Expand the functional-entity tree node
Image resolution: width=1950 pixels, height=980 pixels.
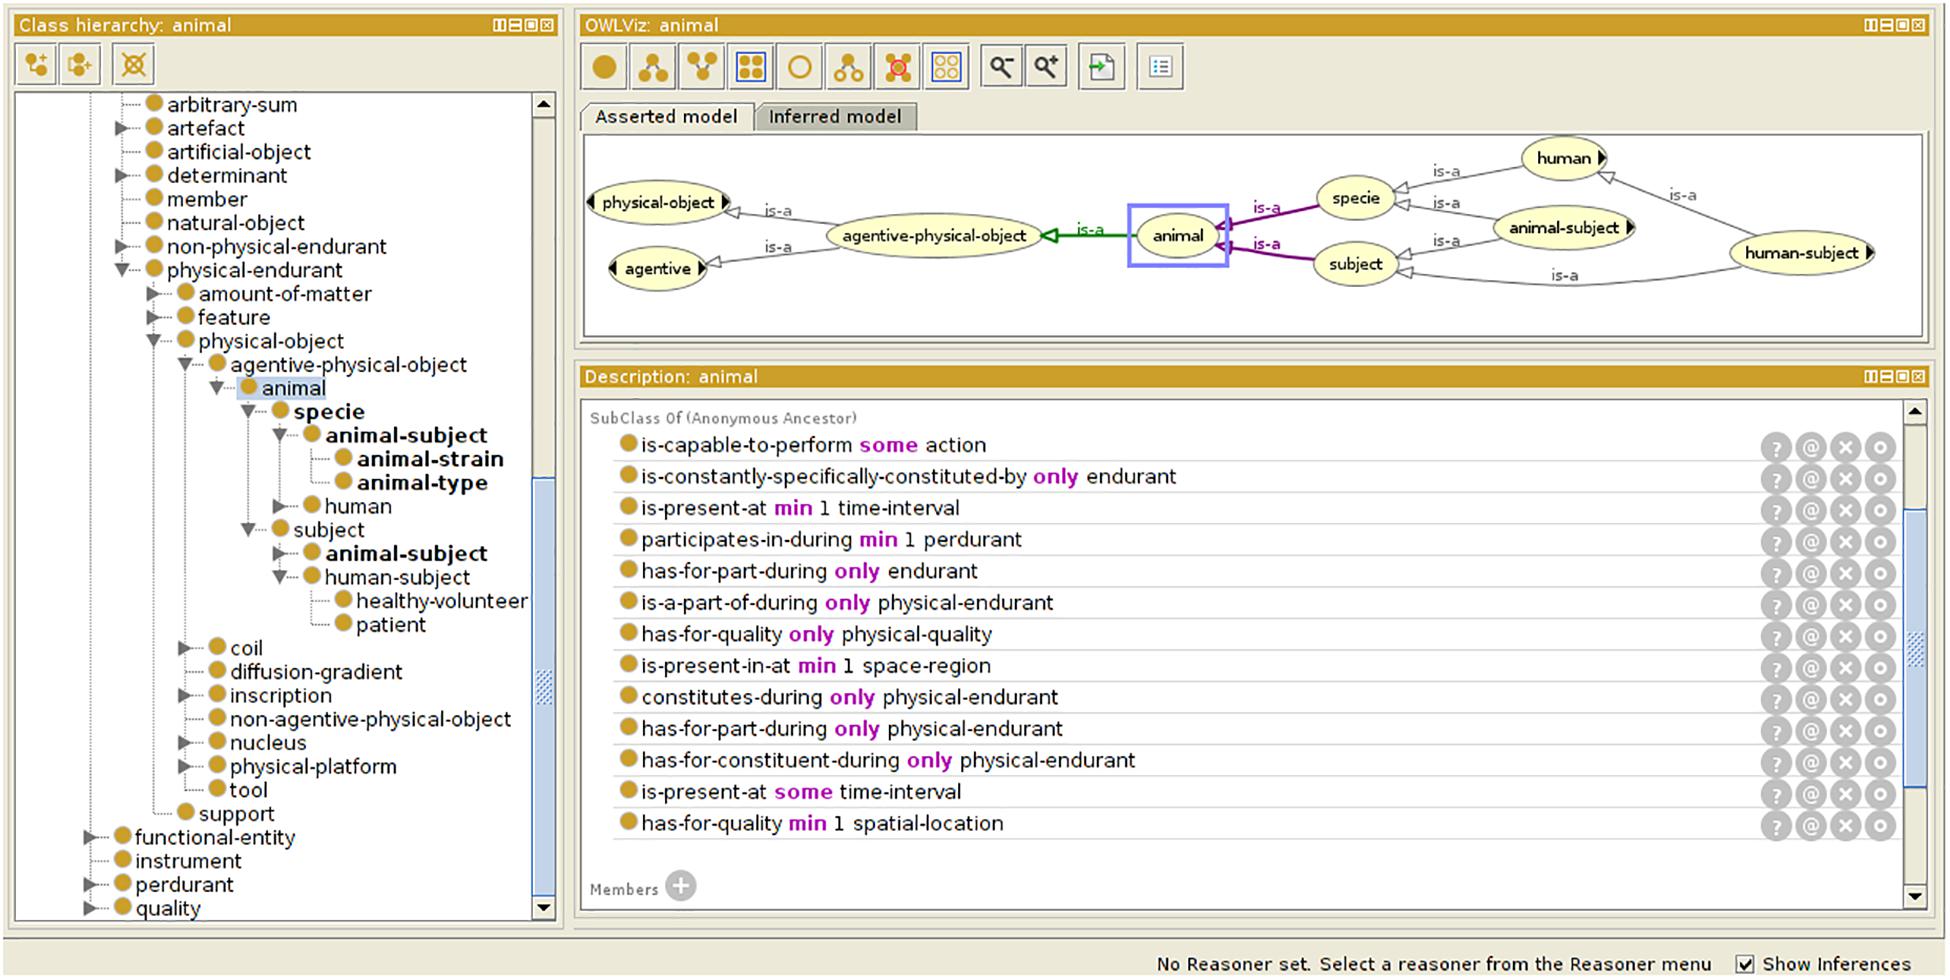[91, 837]
